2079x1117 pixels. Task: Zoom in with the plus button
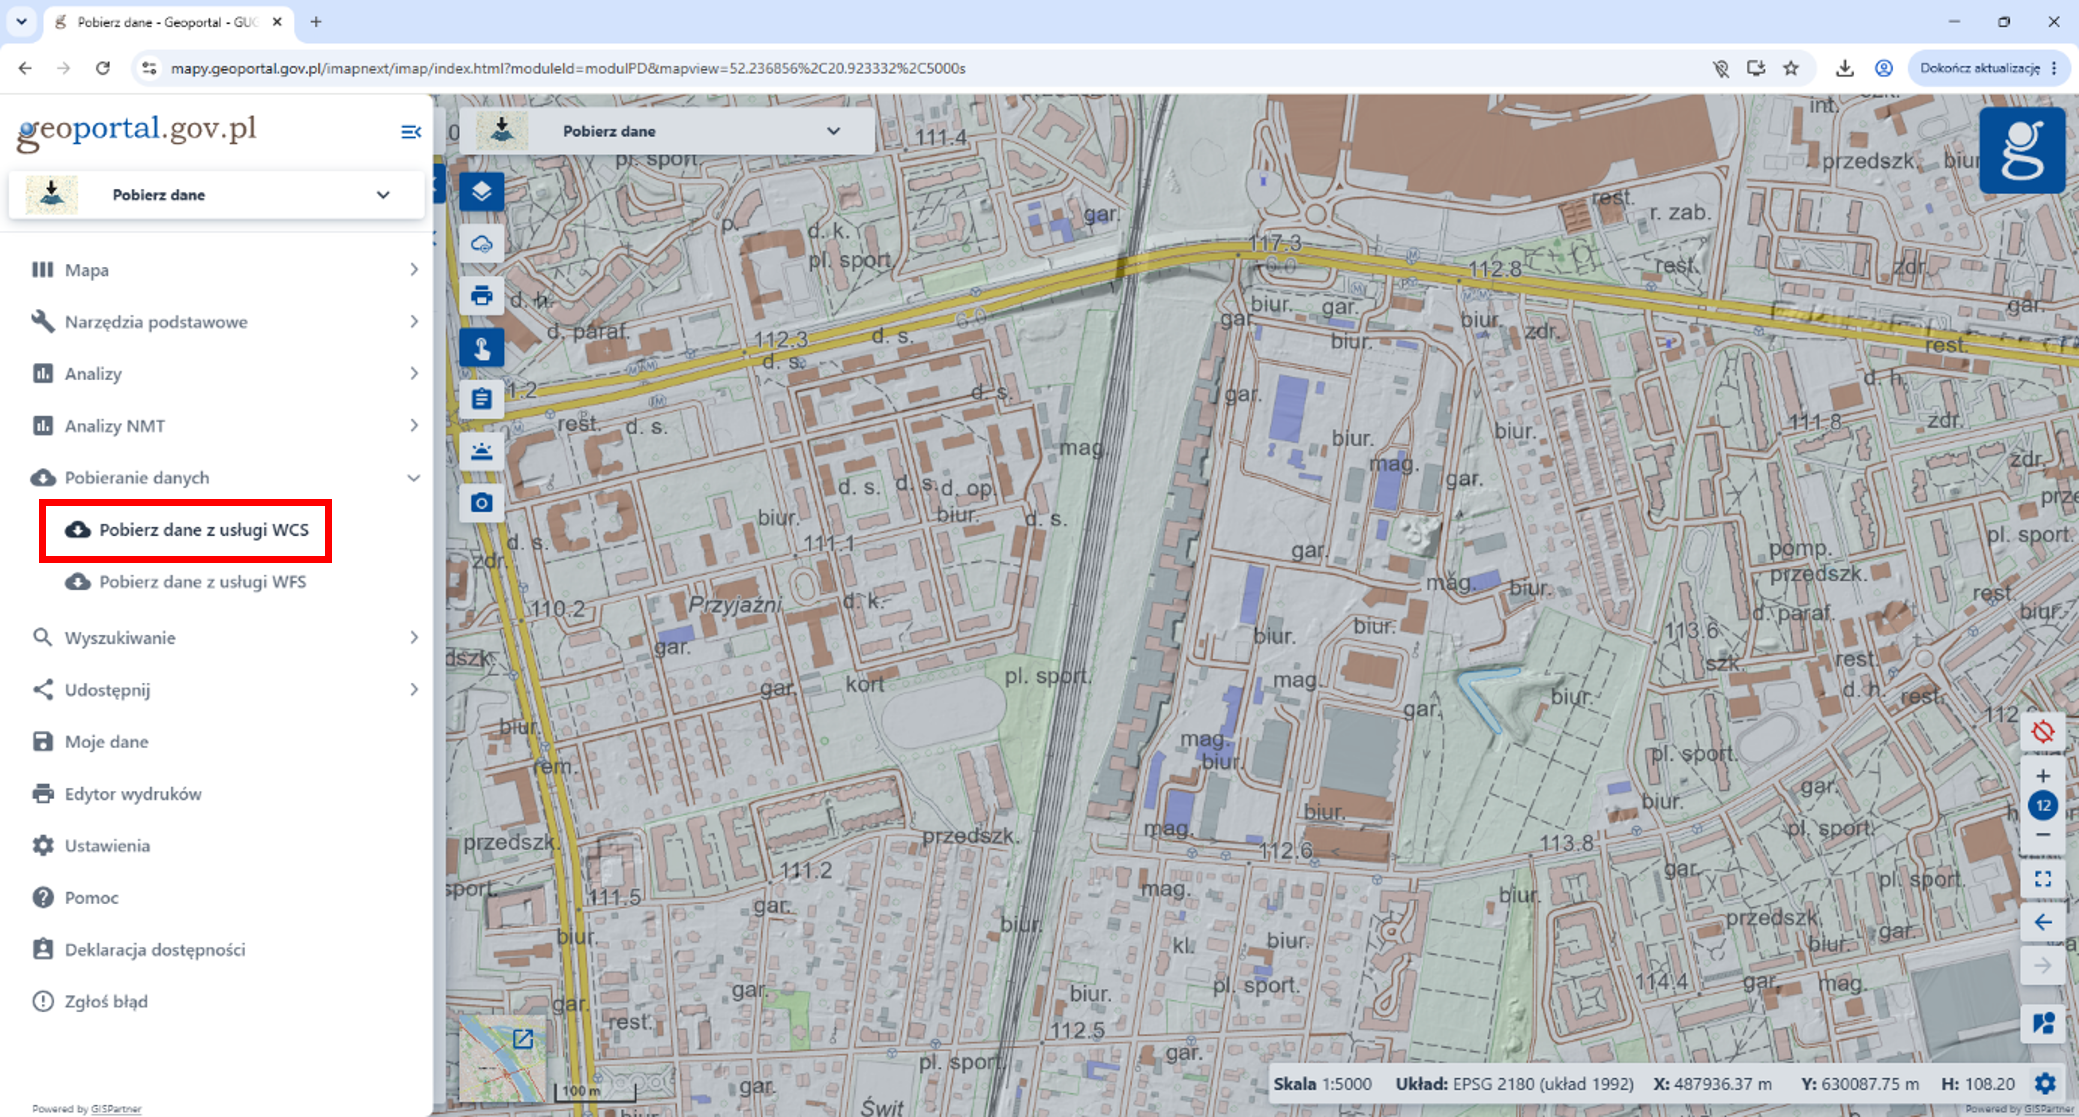point(2043,776)
